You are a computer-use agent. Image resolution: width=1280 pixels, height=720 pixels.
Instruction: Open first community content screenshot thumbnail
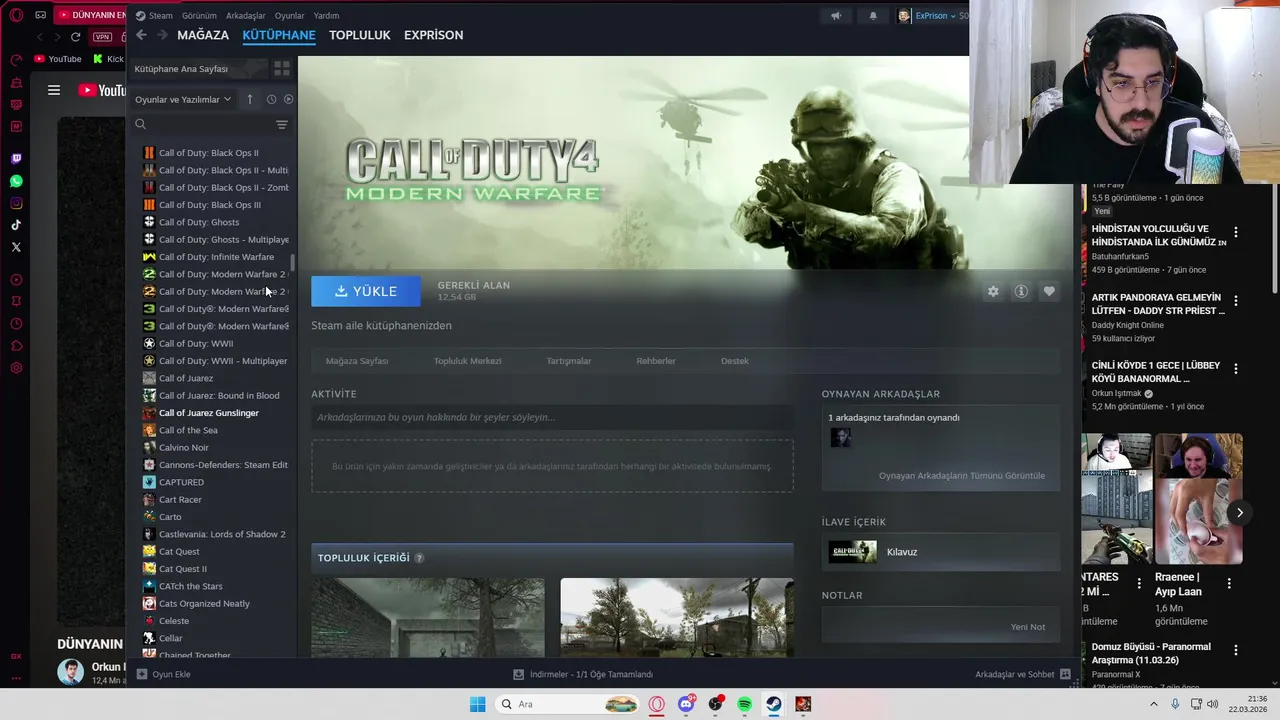point(428,617)
